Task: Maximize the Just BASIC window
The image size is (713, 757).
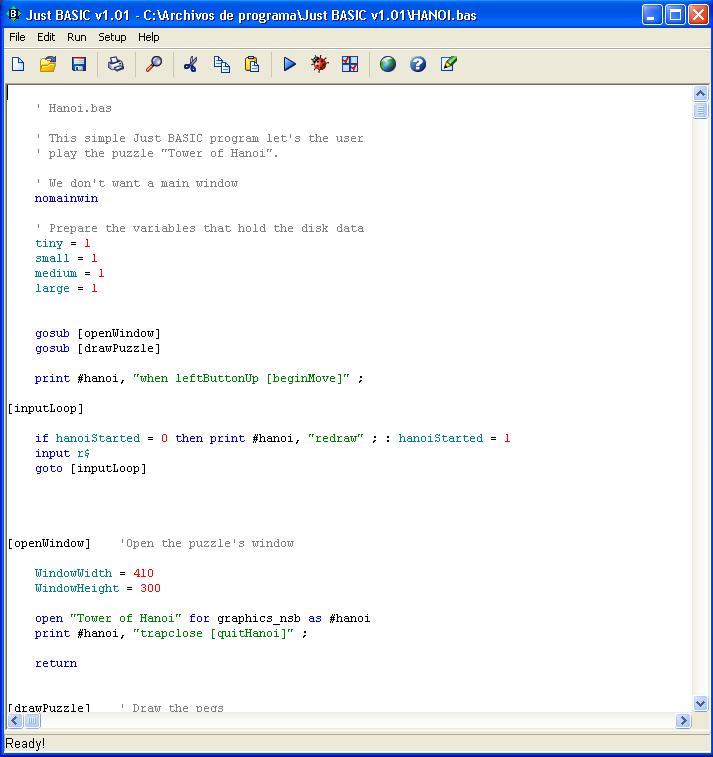Action: point(675,14)
